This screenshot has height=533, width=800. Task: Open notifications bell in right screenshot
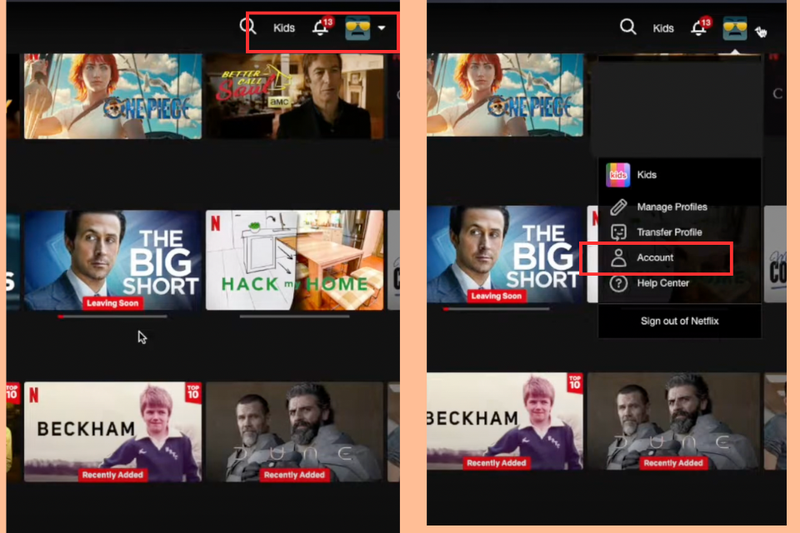click(x=698, y=28)
